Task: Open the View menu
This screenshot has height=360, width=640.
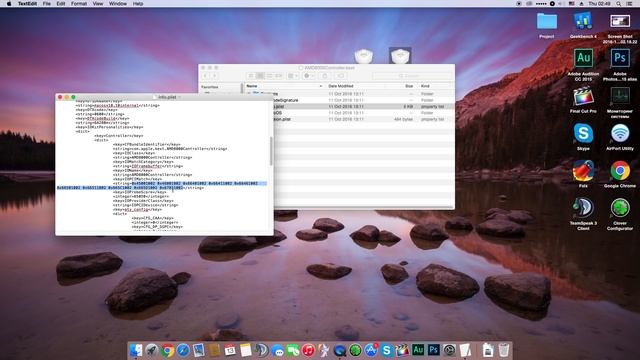Action: [98, 4]
